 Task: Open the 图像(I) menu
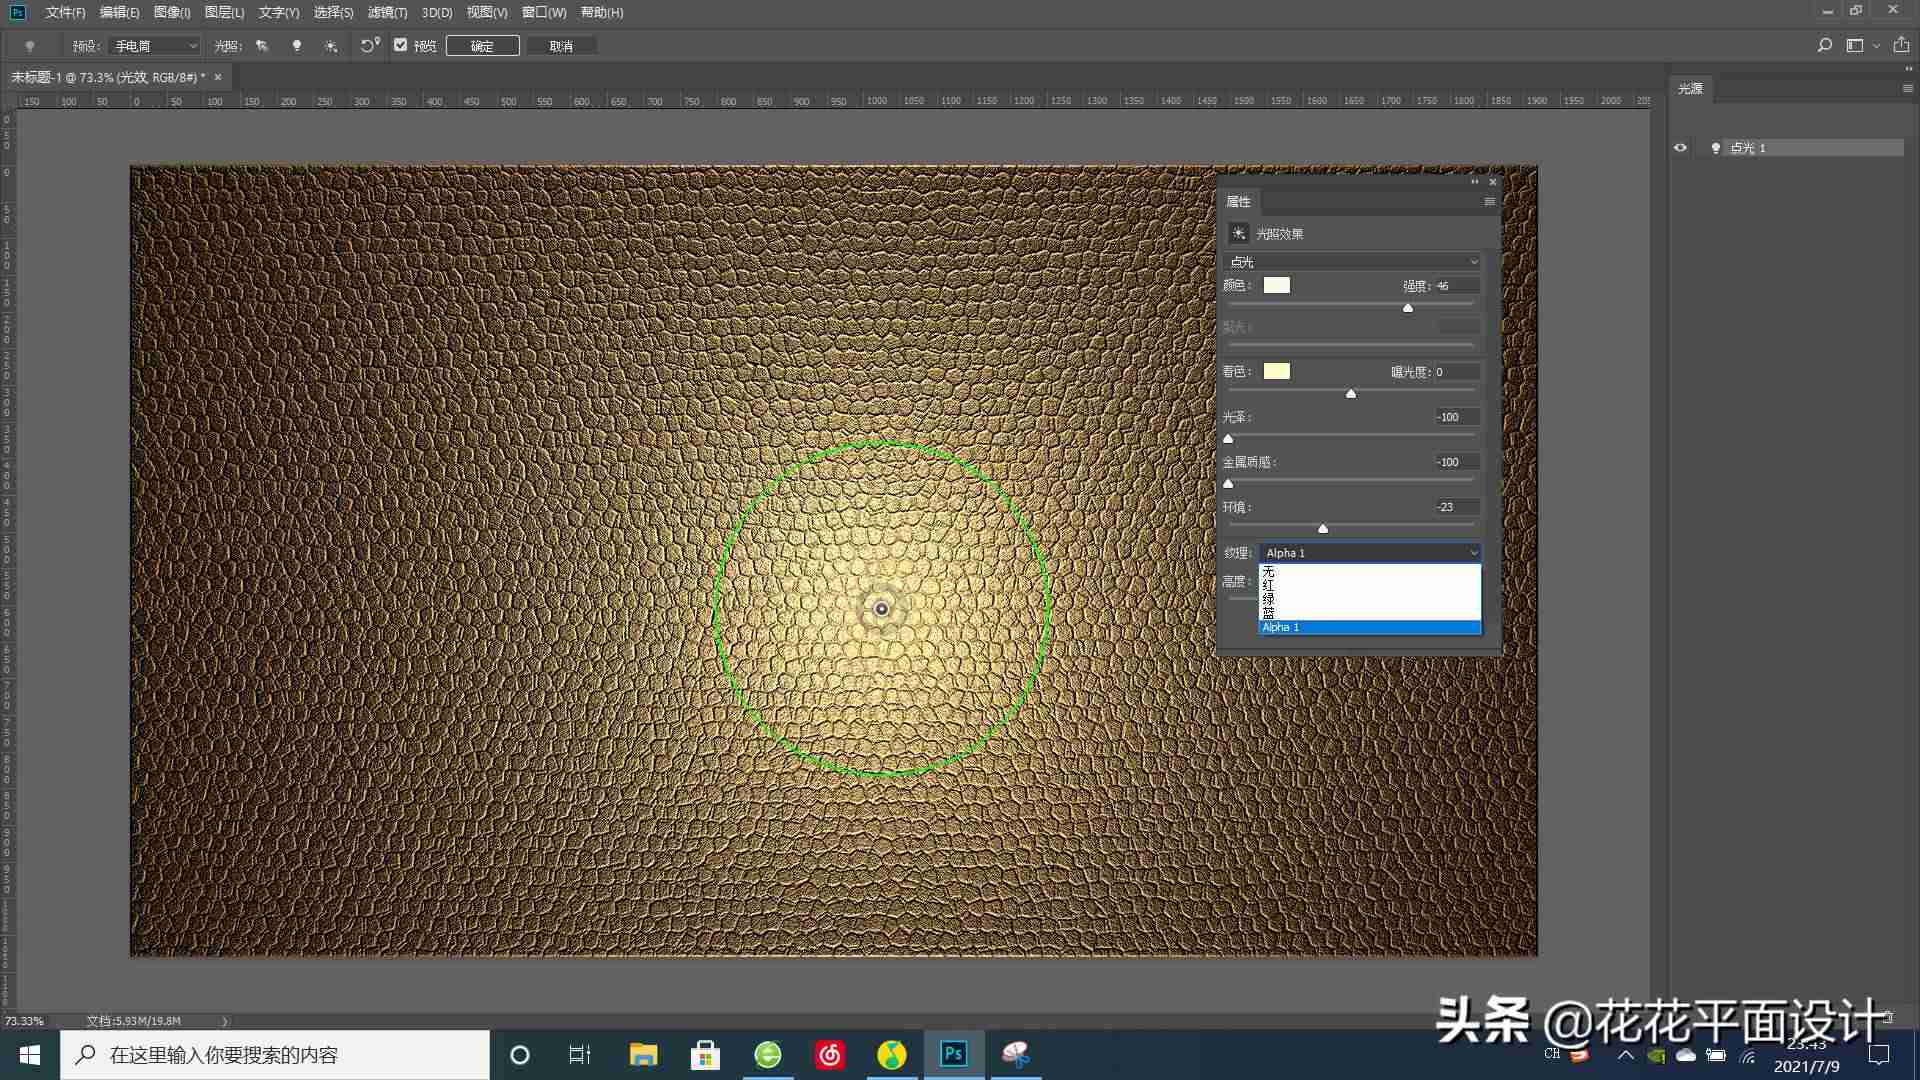(x=172, y=12)
